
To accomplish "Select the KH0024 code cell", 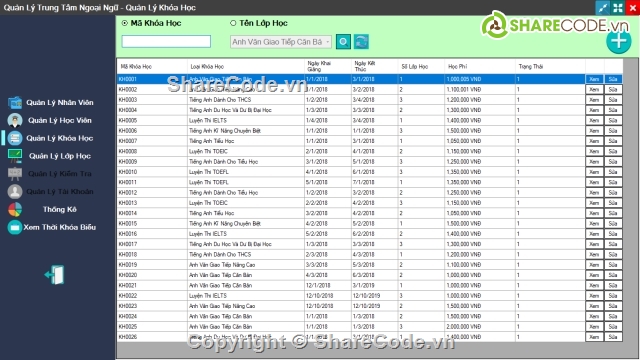I will (x=152, y=316).
